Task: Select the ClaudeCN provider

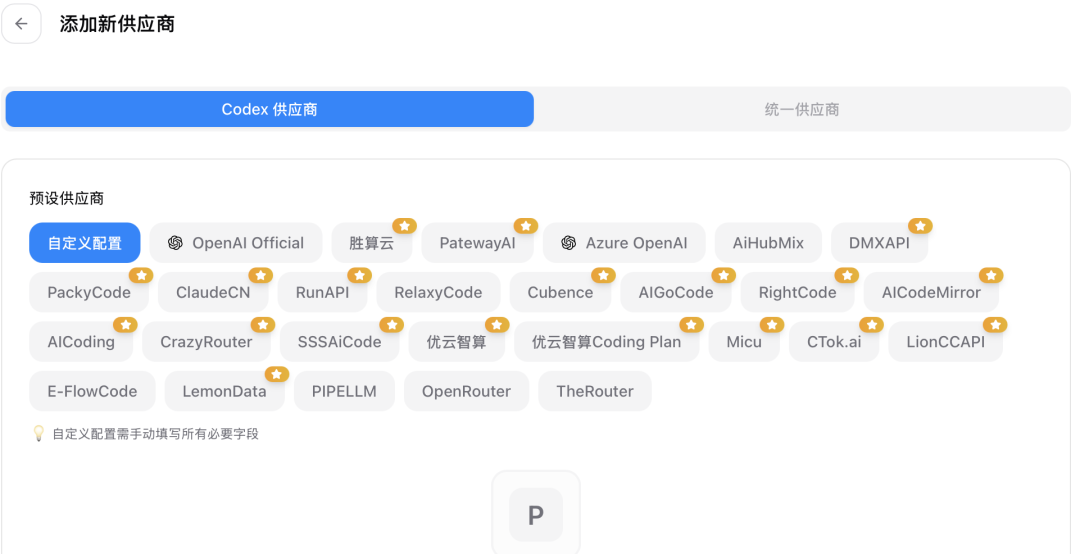Action: click(x=213, y=292)
